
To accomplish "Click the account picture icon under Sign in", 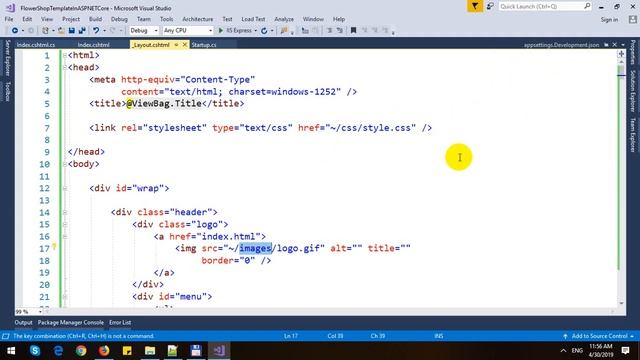I will coord(633,19).
